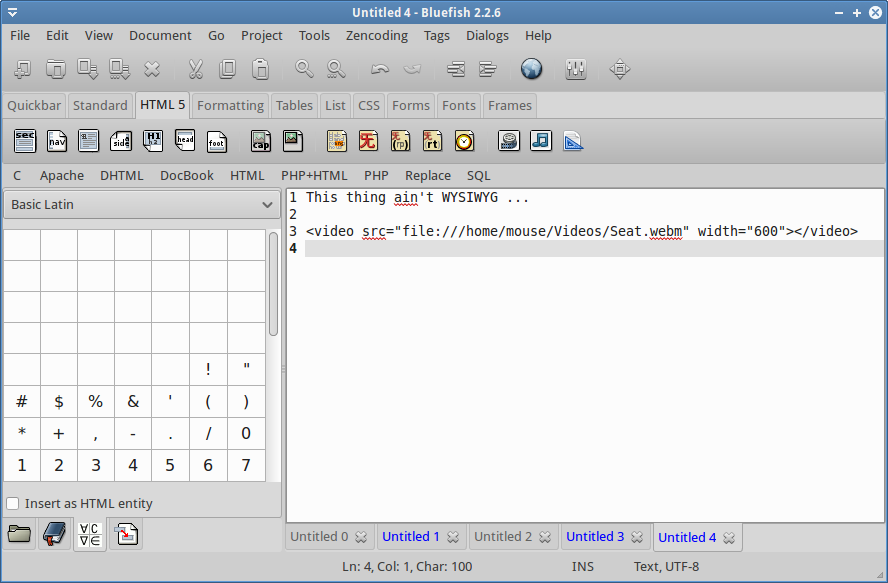The width and height of the screenshot is (888, 583).
Task: Click the Save As toolbar icon
Action: tap(119, 69)
